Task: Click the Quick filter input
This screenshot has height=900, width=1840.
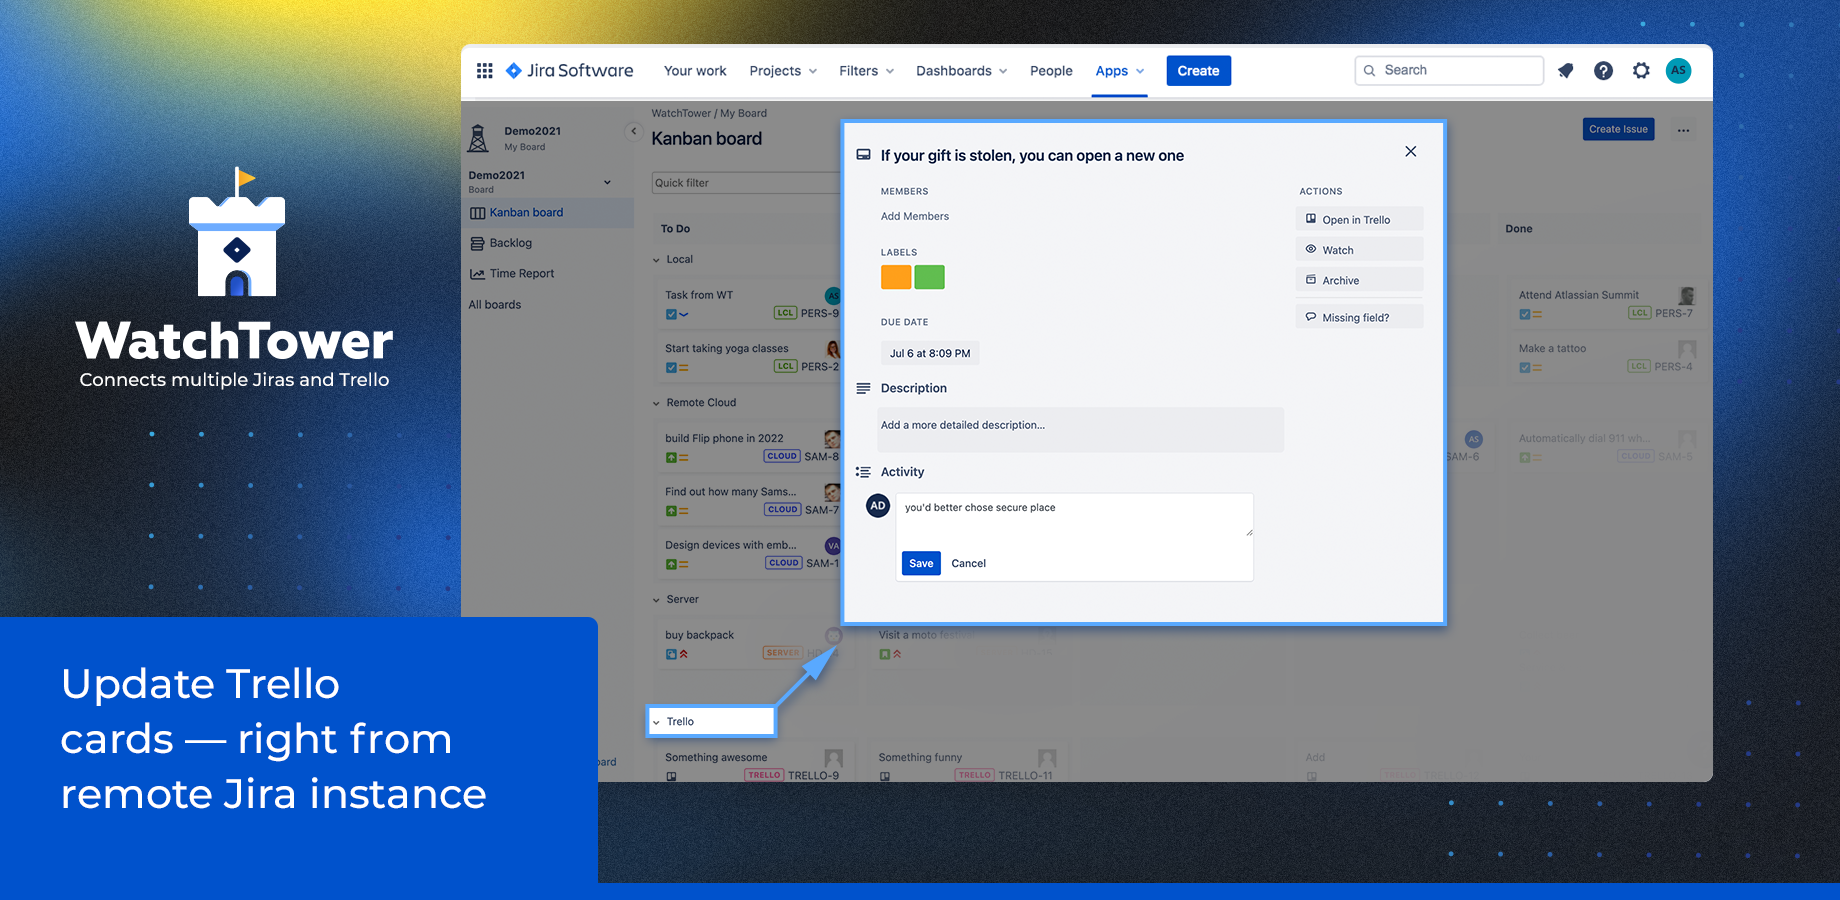Action: tap(746, 183)
